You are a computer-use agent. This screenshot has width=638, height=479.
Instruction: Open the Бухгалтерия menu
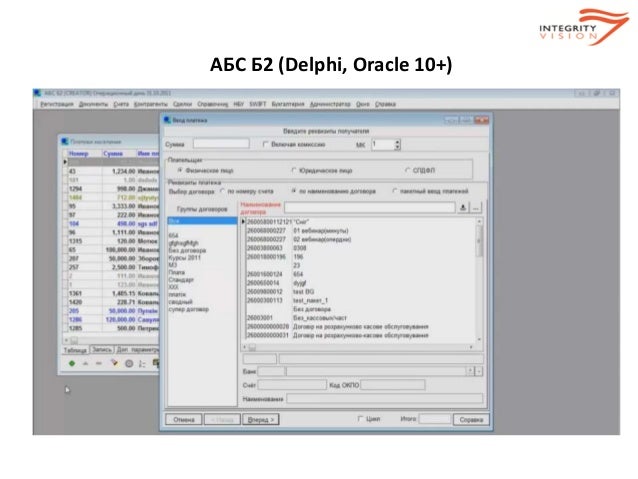(x=288, y=104)
